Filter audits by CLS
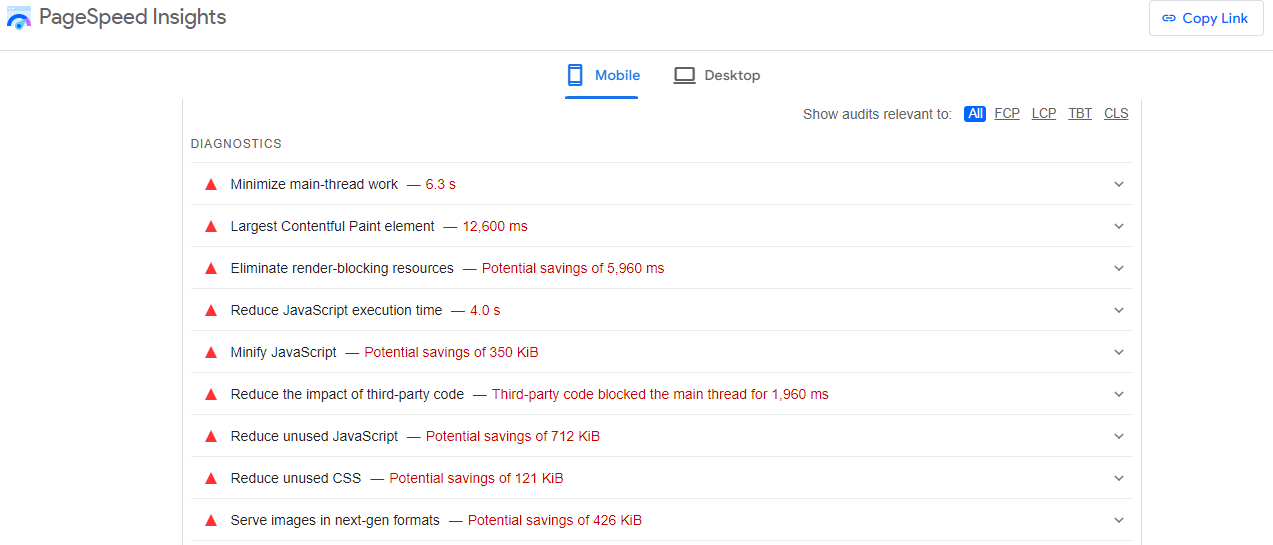Viewport: 1273px width, 545px height. pos(1116,114)
